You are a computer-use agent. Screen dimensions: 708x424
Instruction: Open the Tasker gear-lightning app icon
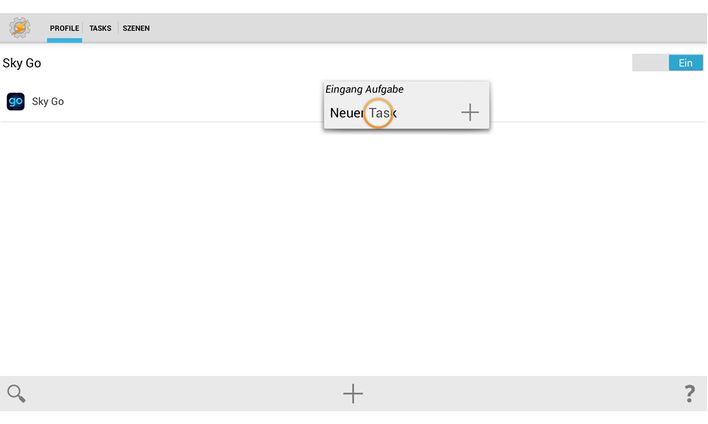[20, 28]
